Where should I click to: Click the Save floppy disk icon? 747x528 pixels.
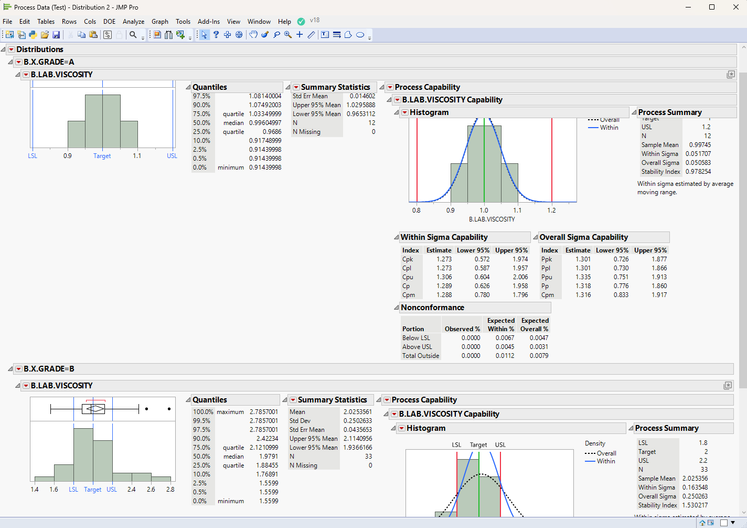[x=56, y=34]
